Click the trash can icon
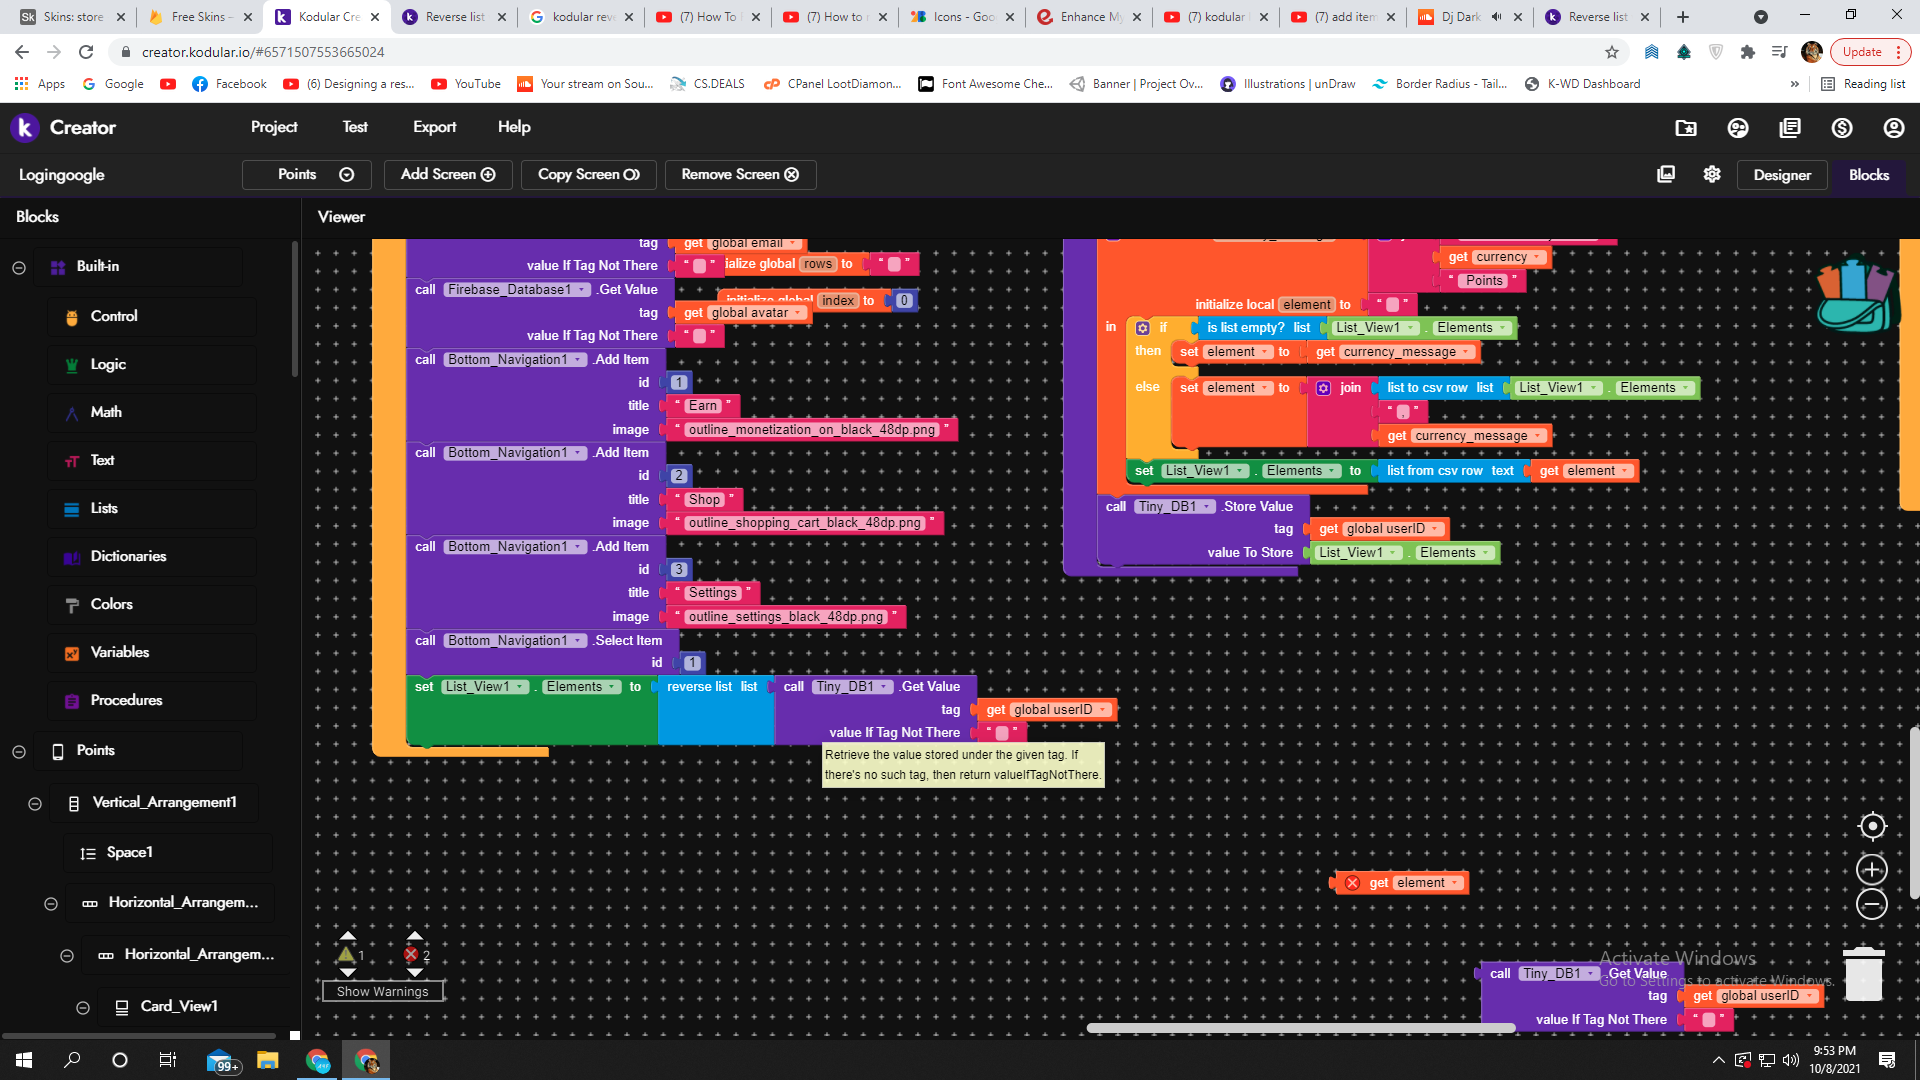The image size is (1920, 1080). click(1863, 974)
